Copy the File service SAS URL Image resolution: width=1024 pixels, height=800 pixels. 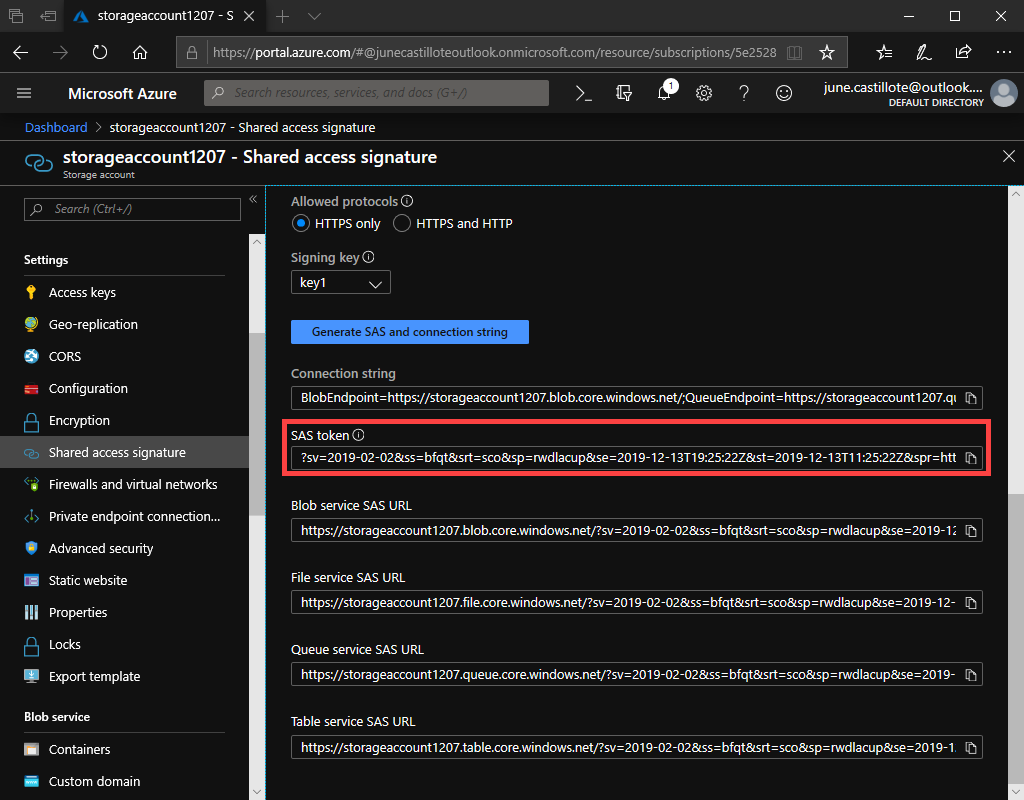pyautogui.click(x=971, y=603)
